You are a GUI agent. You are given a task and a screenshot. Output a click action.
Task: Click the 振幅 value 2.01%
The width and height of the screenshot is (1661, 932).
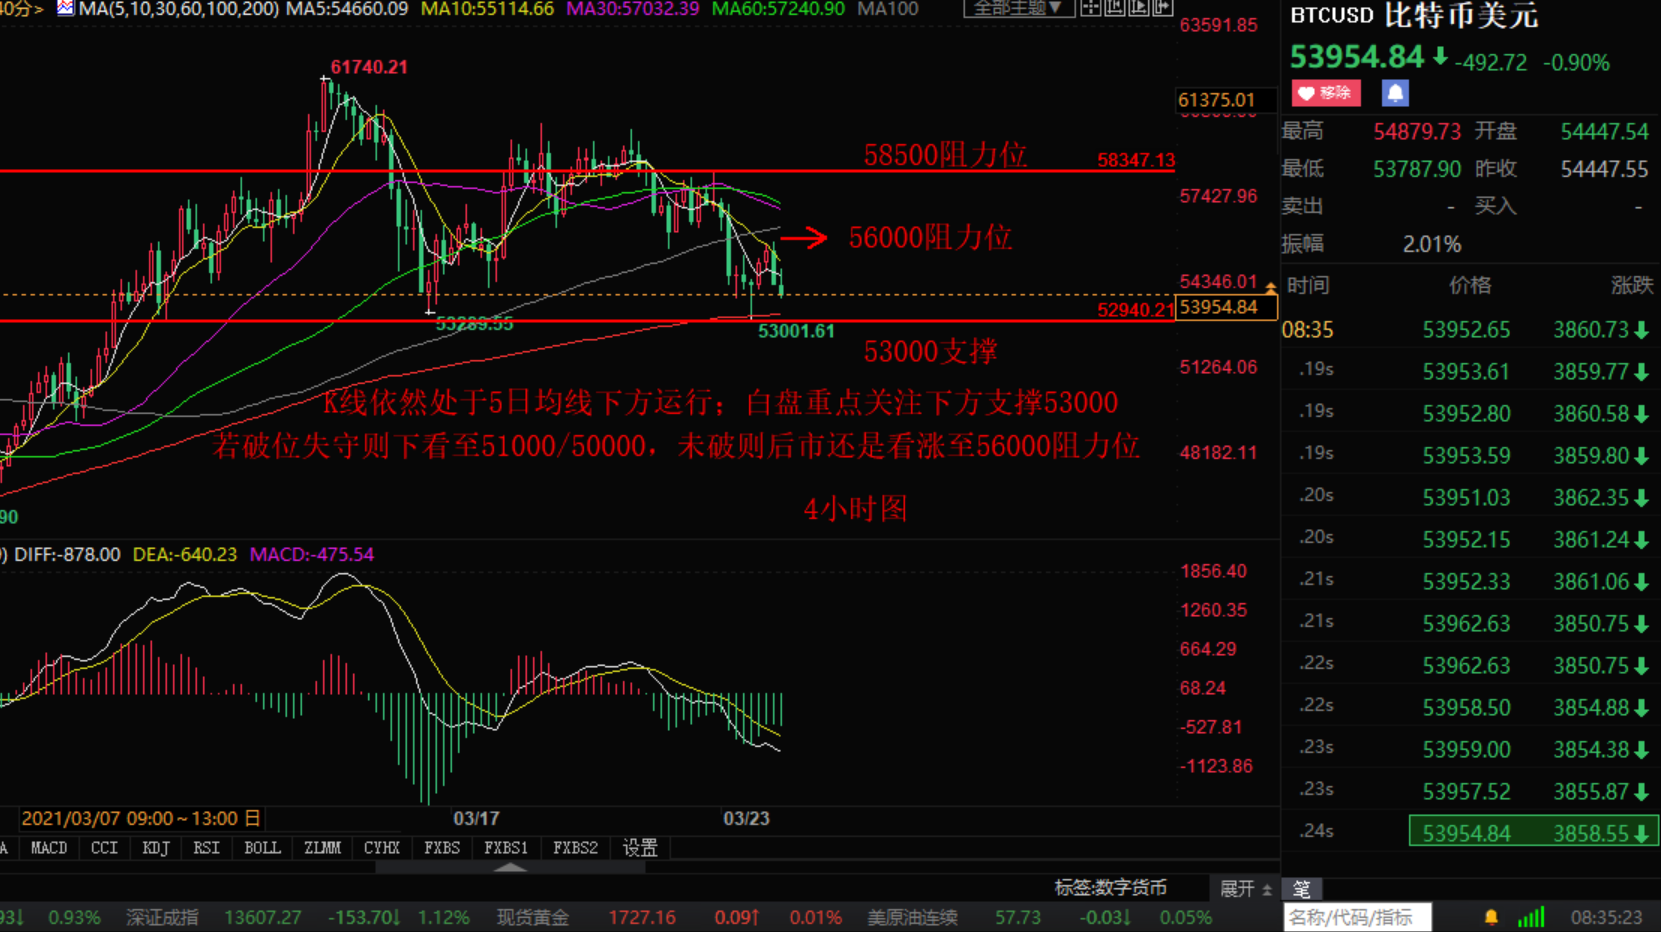1432,244
